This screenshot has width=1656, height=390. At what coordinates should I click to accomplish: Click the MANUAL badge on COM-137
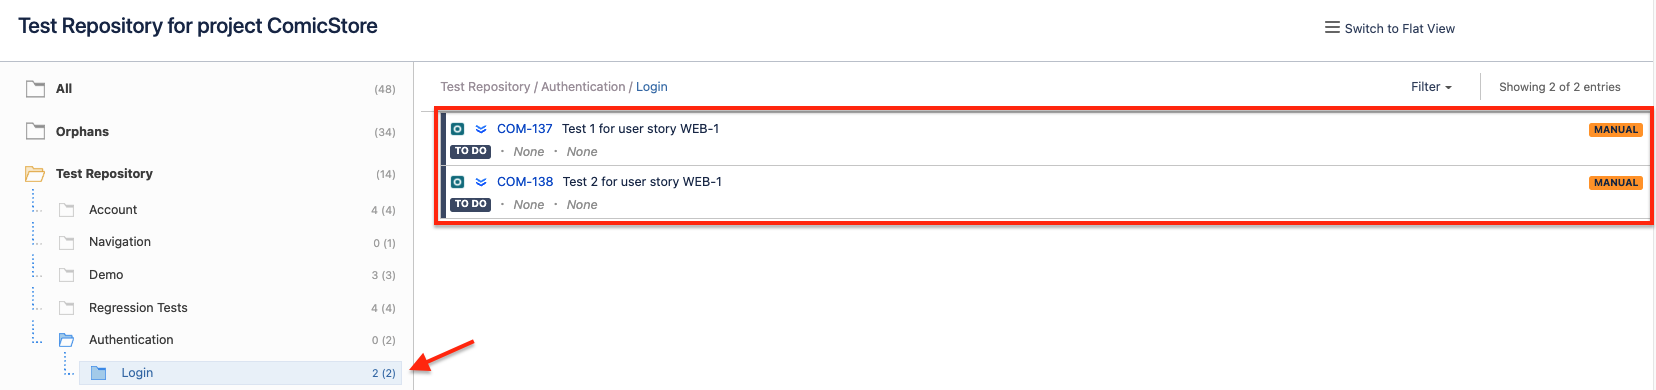(x=1615, y=130)
